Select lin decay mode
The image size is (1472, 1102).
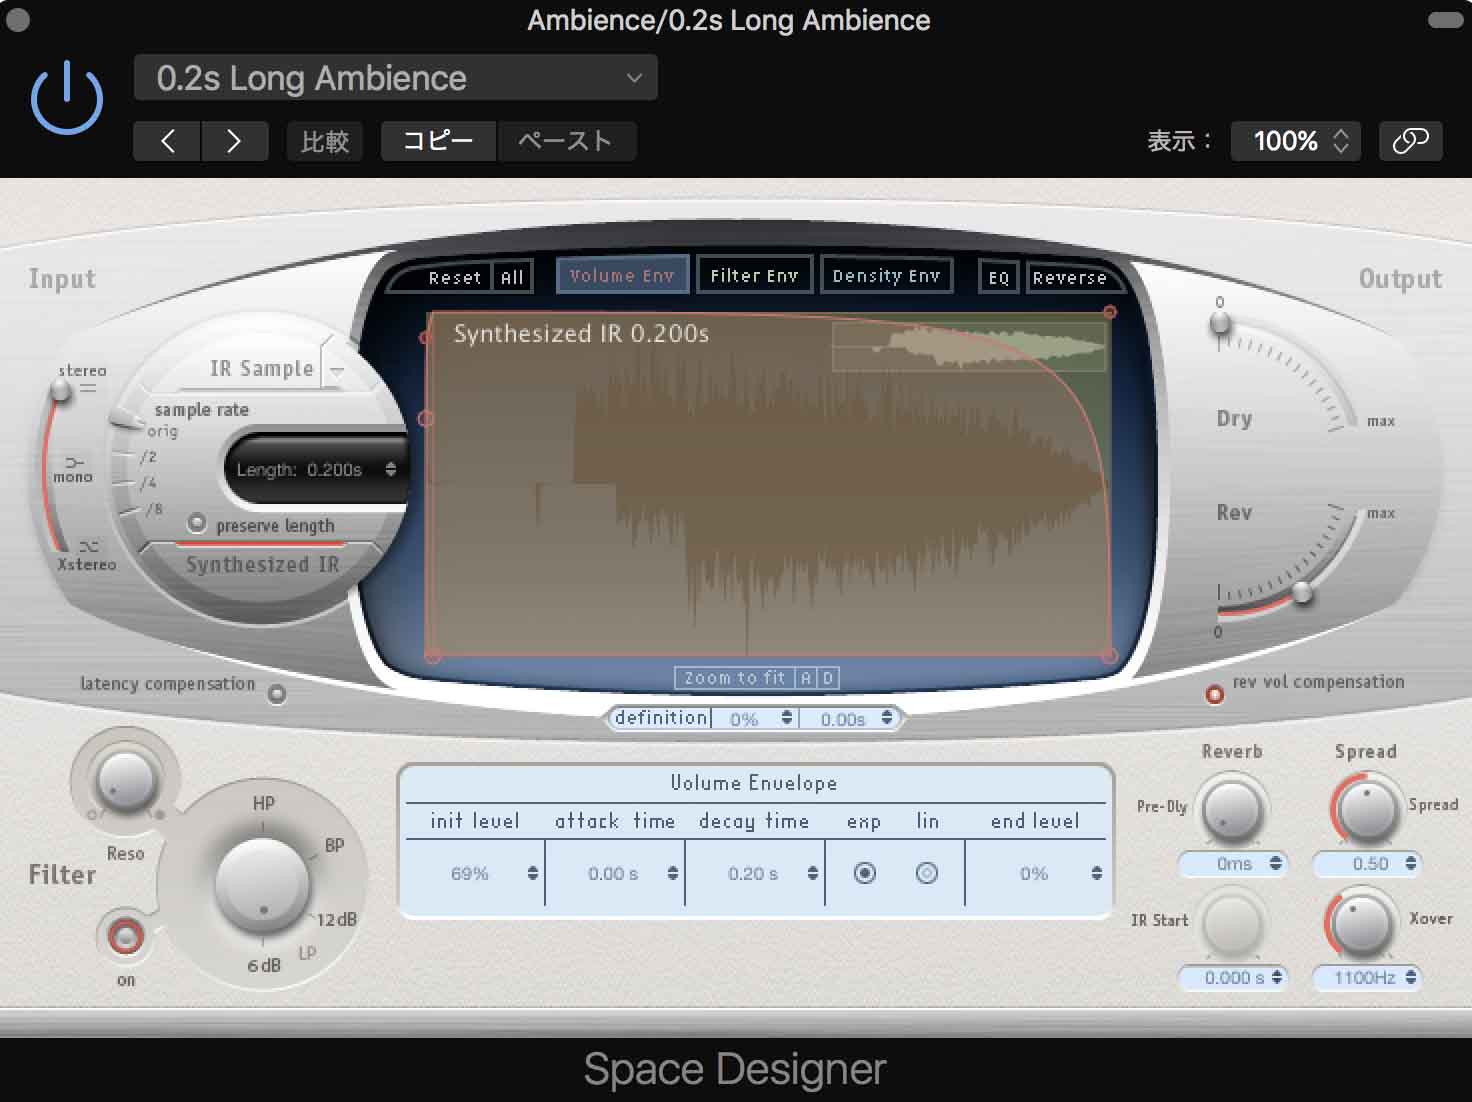[927, 873]
